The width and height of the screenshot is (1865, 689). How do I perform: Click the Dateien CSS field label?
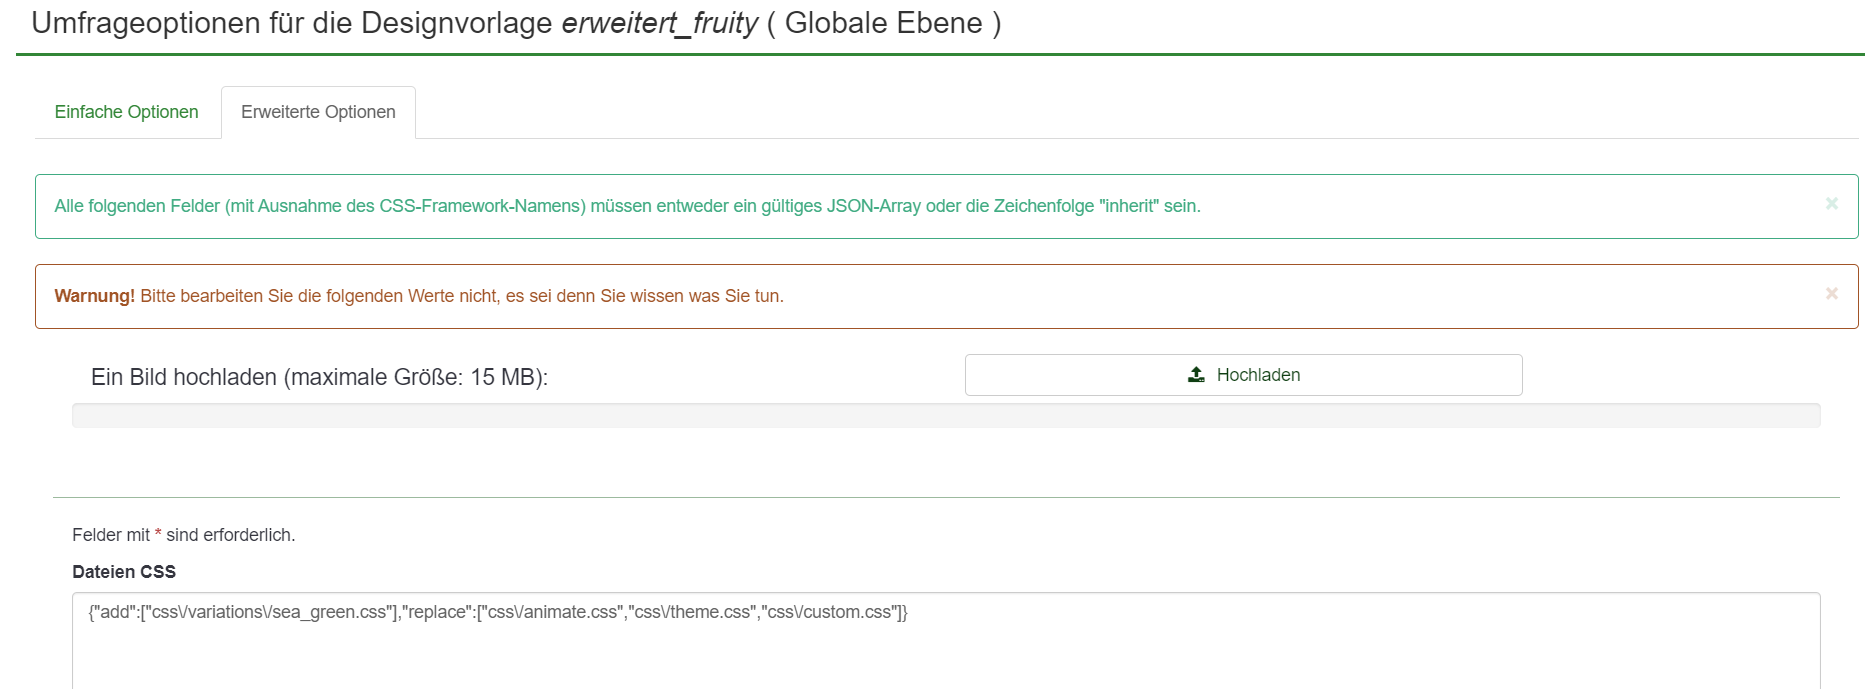click(x=124, y=572)
